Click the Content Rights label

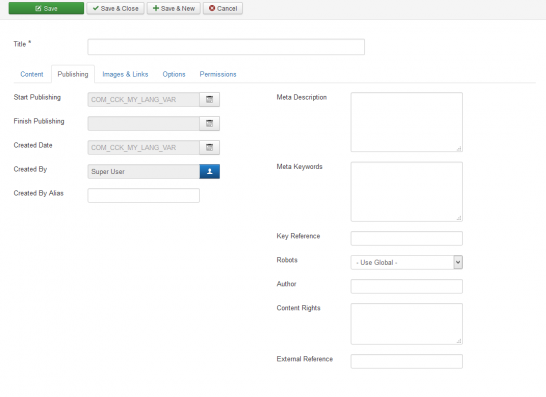point(298,308)
